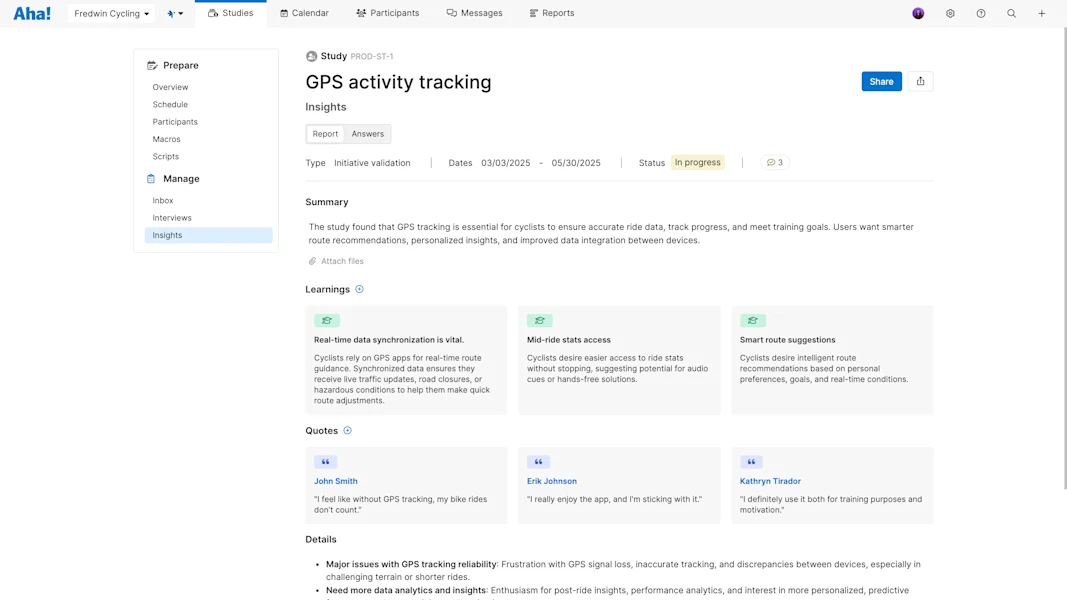The width and height of the screenshot is (1067, 600).
Task: Open Schedule in the sidebar
Action: pyautogui.click(x=170, y=104)
